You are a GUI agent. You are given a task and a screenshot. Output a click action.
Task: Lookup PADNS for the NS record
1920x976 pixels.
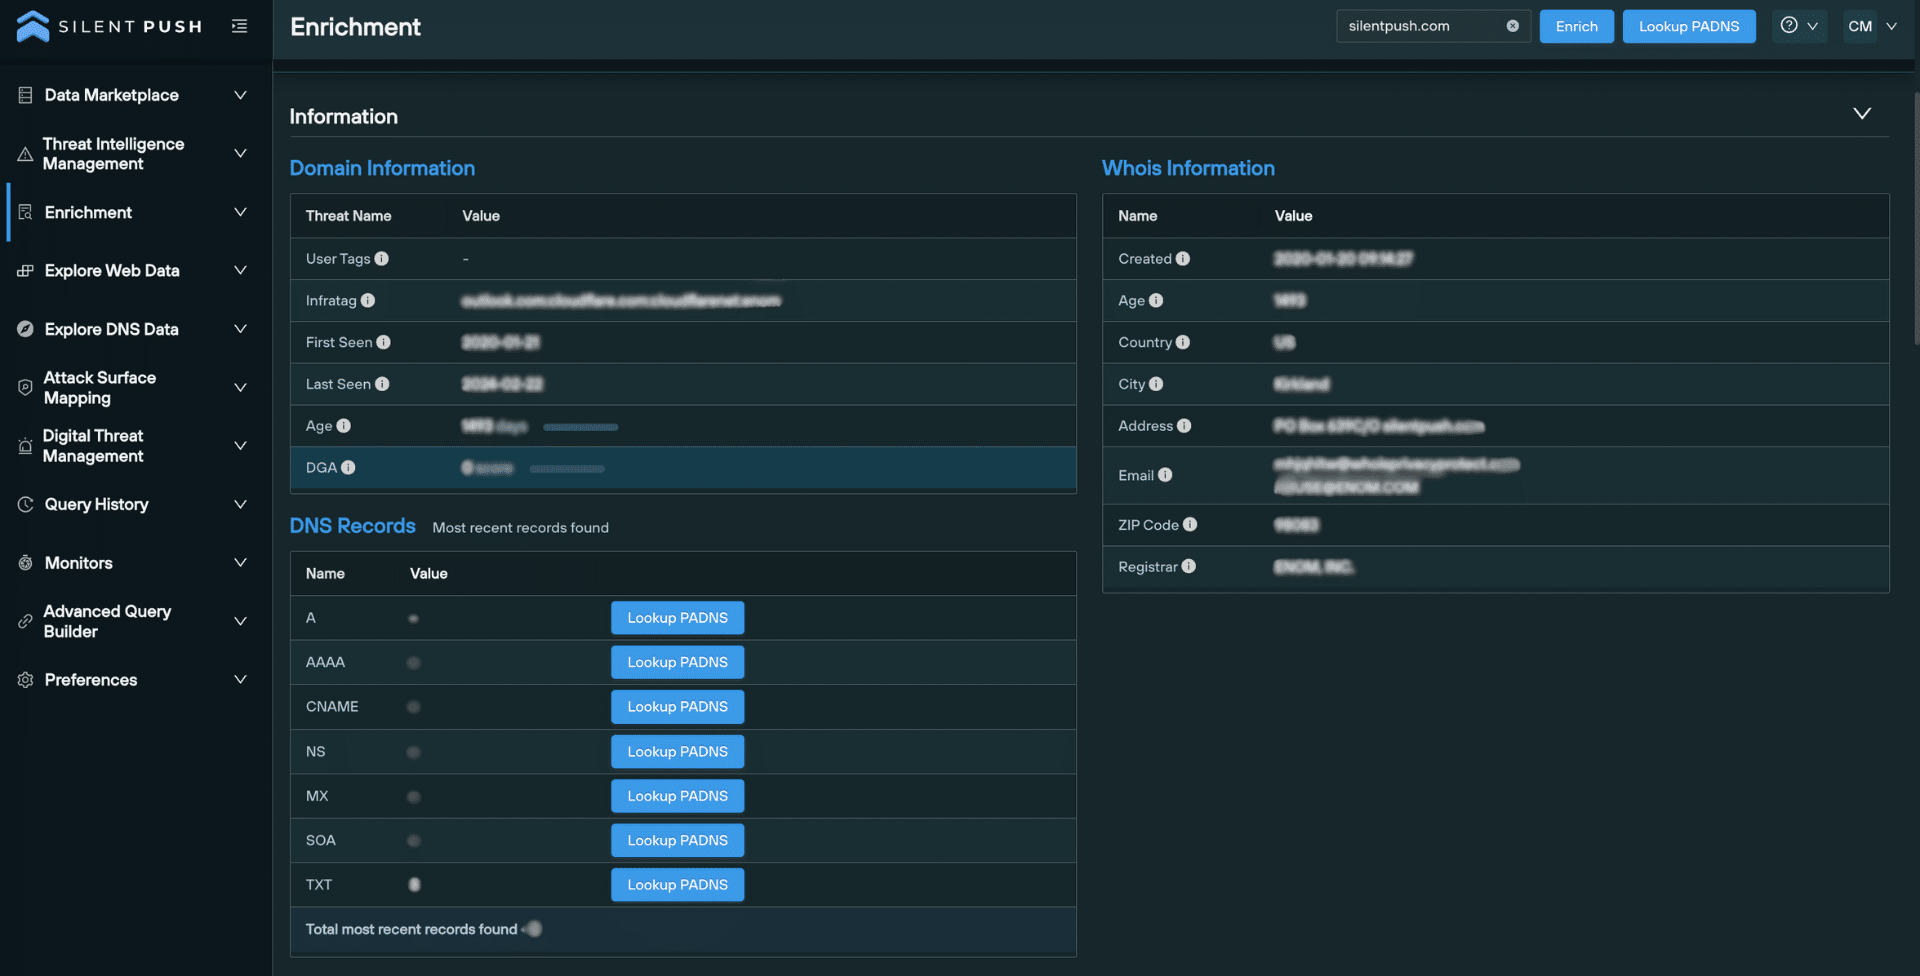pos(677,752)
